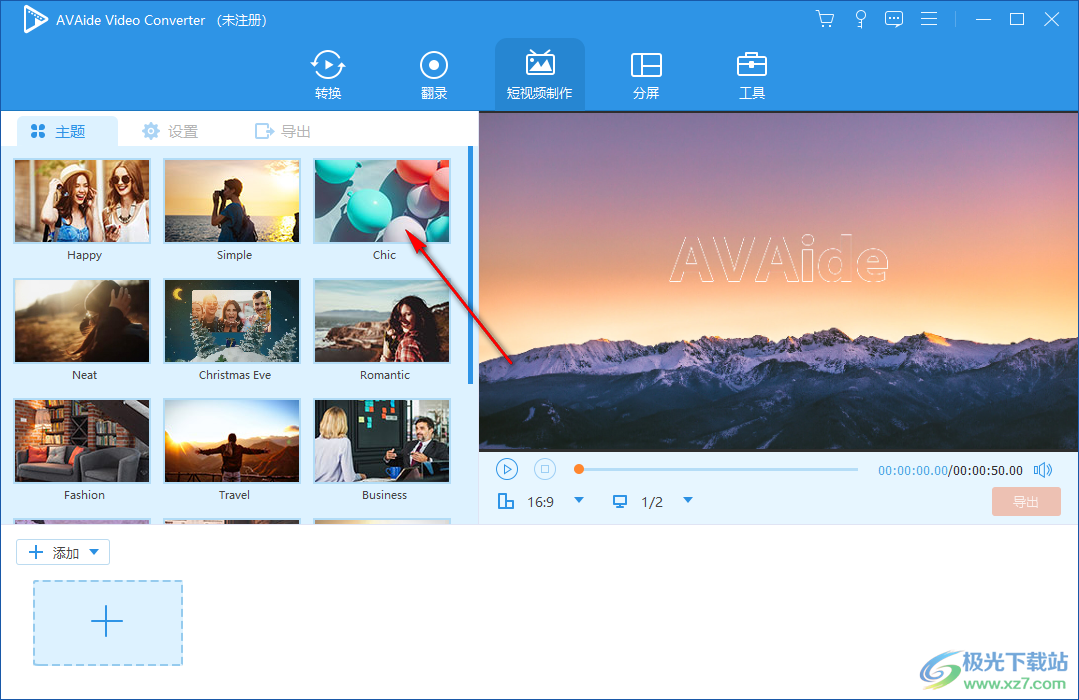Click the 00:00:50.00 duration time text

988,471
